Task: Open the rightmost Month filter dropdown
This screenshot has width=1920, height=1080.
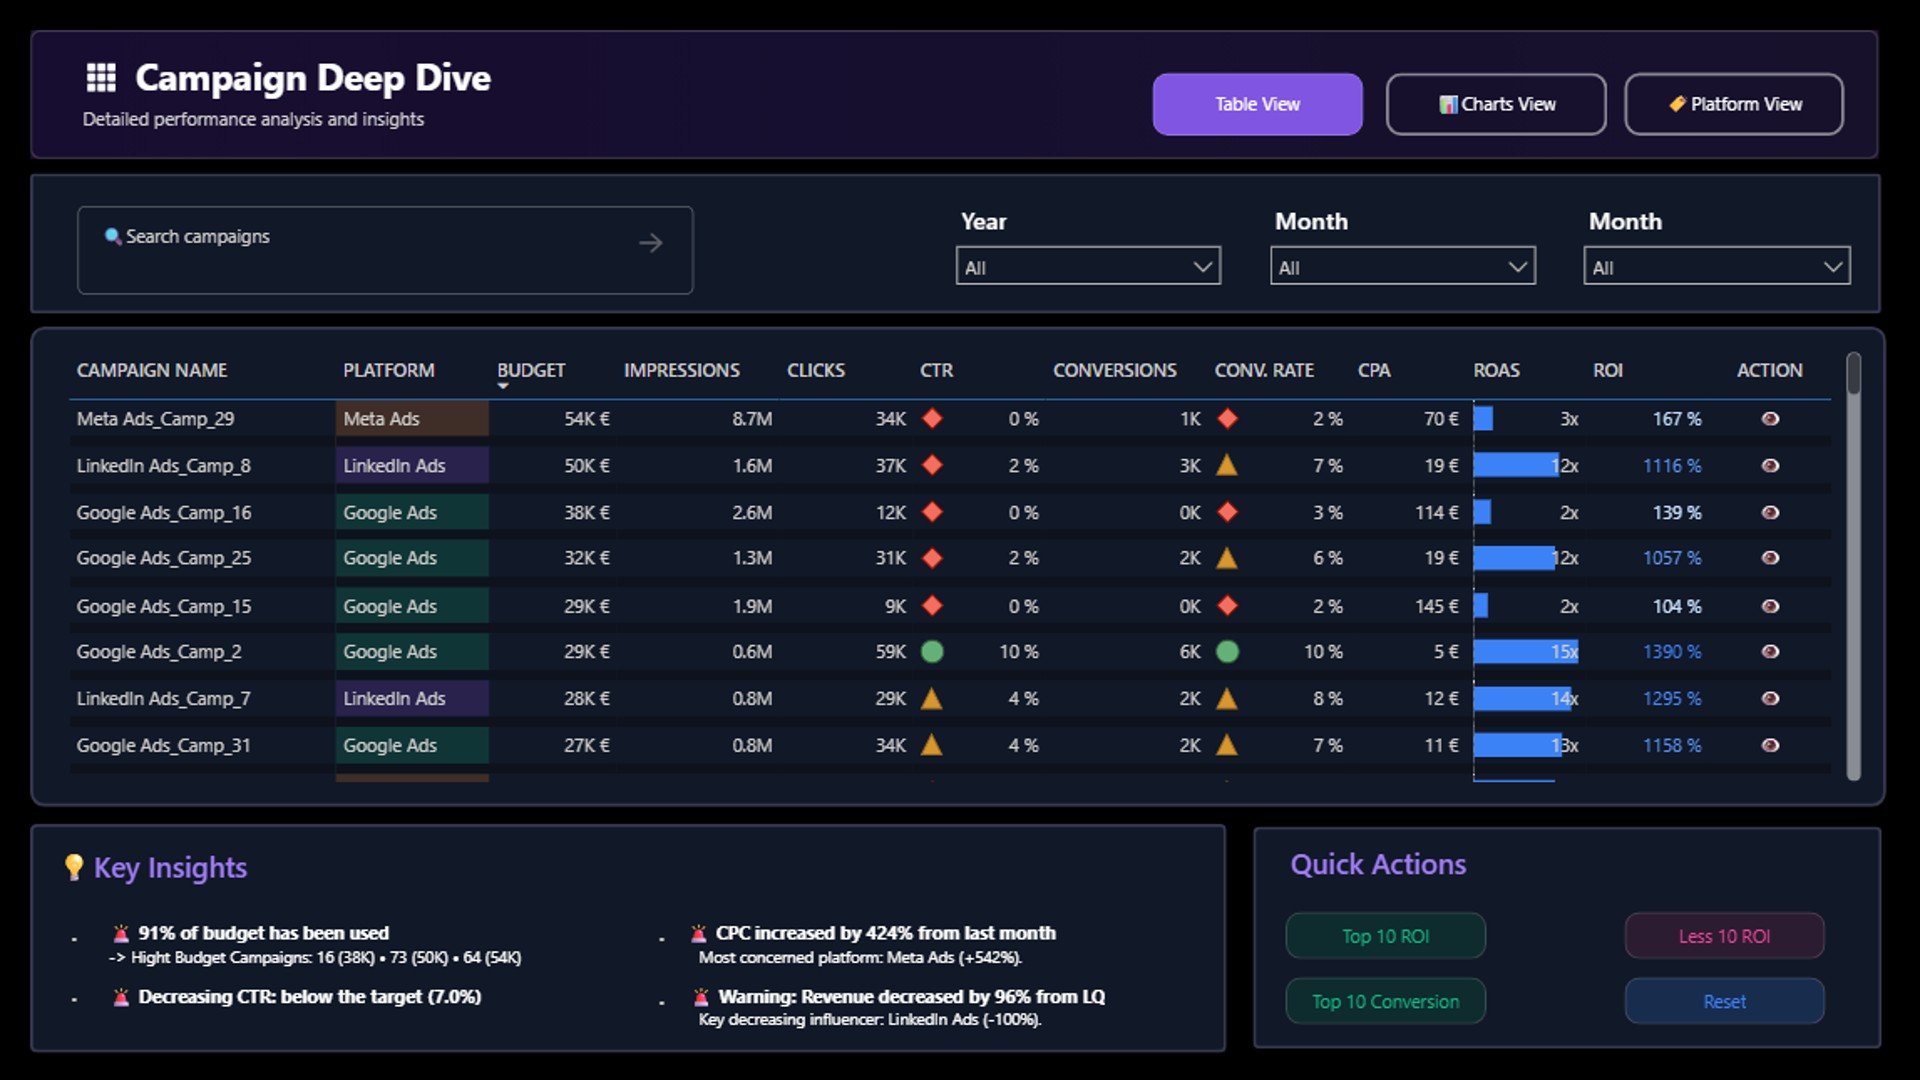Action: coord(1716,266)
